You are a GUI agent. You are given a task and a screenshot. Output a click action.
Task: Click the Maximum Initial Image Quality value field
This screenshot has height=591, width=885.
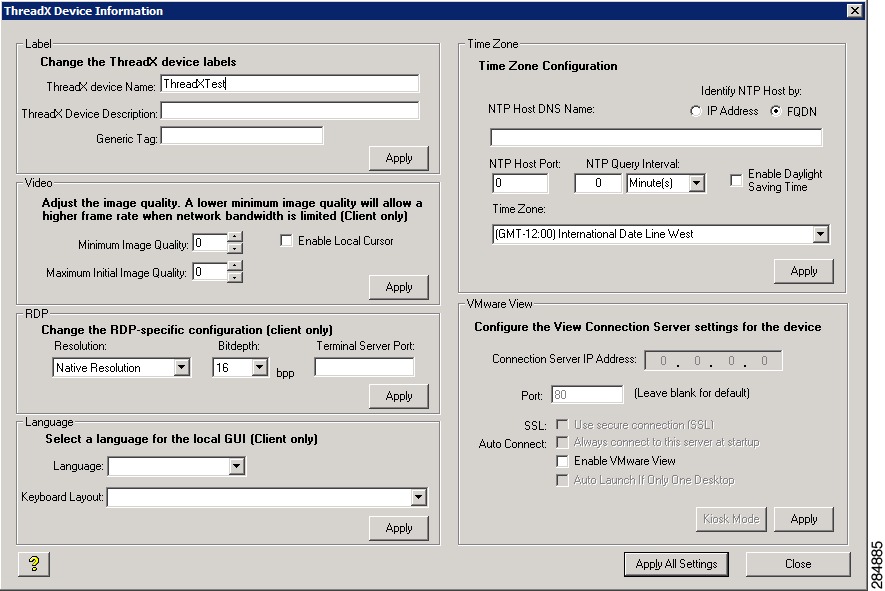(210, 271)
